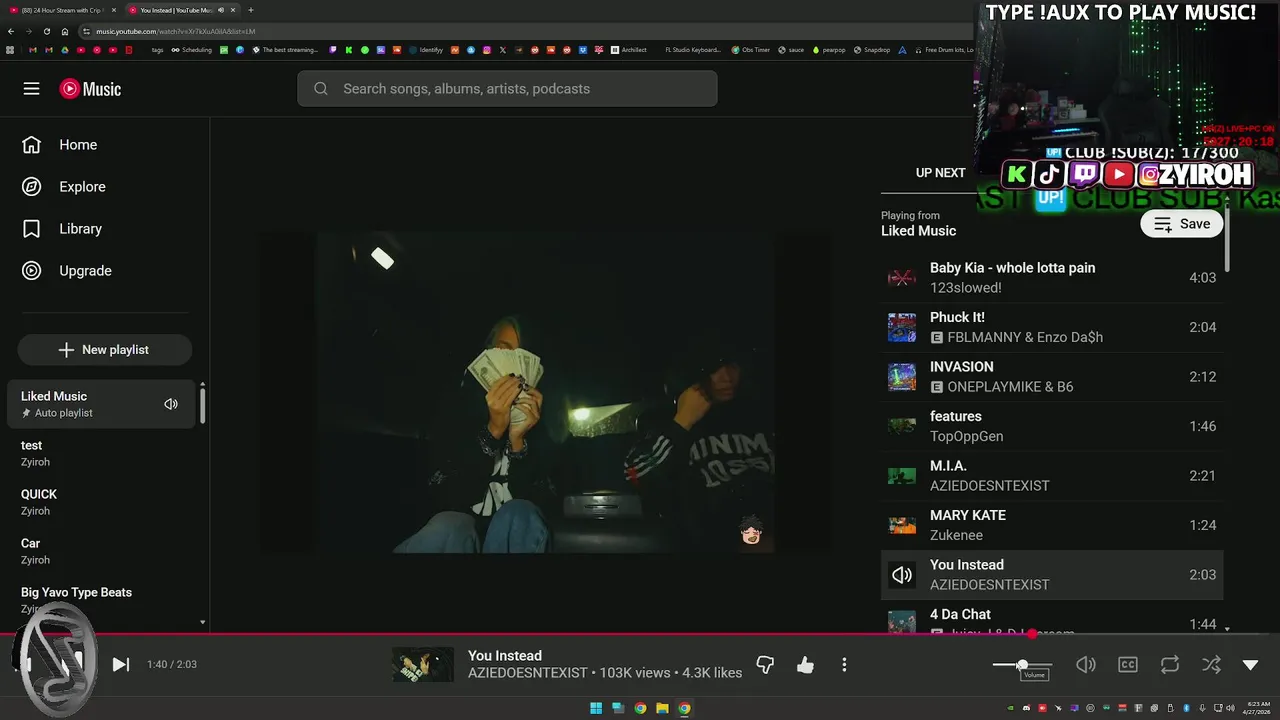
Task: Play features by TopOppGen
Action: (1052, 426)
